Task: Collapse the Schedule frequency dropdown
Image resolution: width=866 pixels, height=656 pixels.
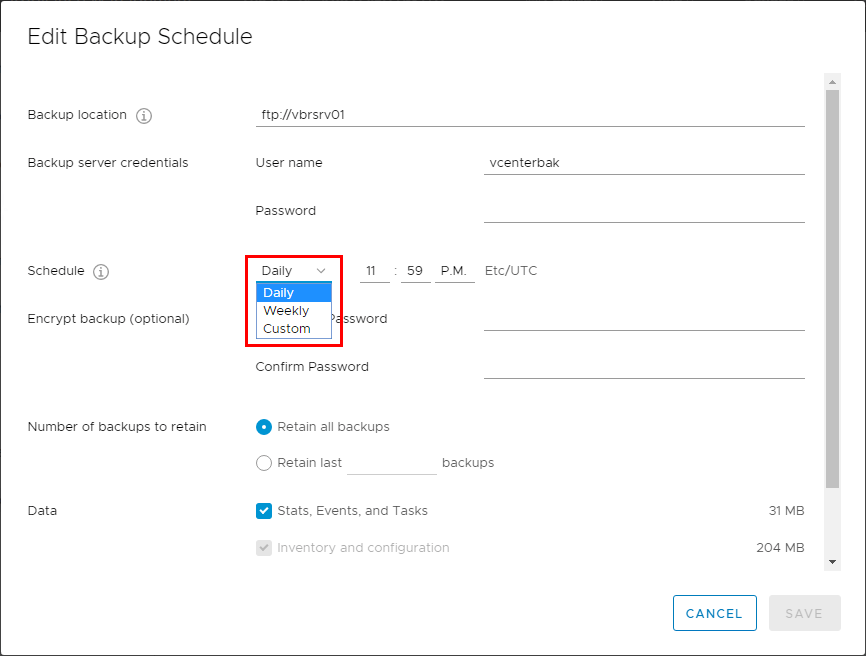Action: (x=293, y=271)
